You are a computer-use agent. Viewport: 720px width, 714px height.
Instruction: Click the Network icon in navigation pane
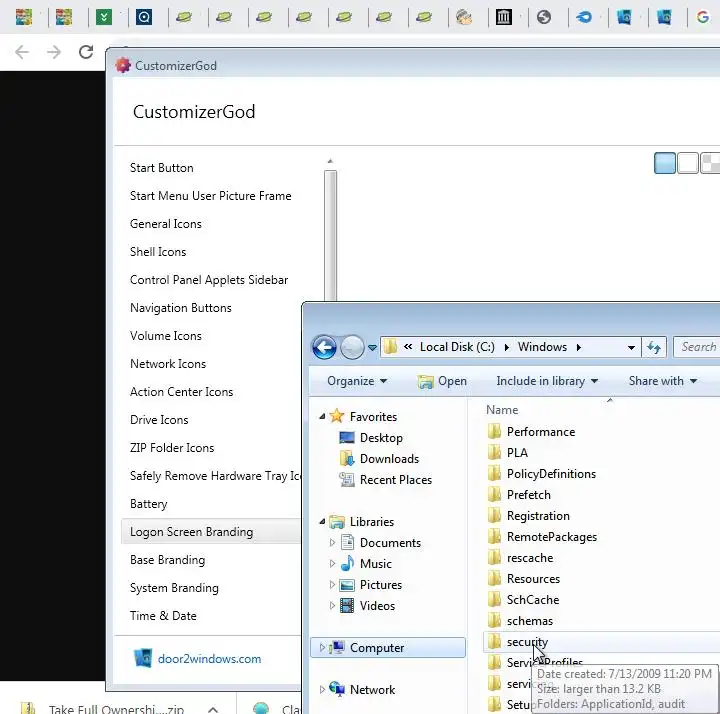(337, 689)
